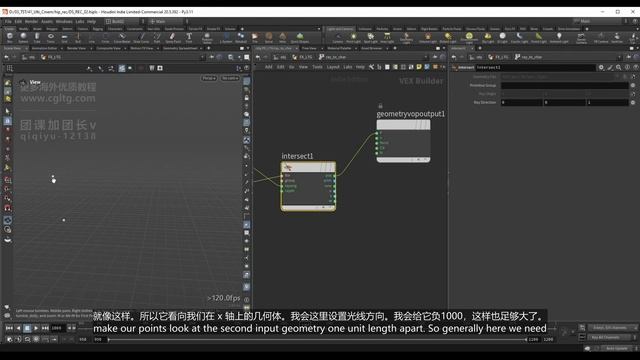Add a Sky Light from shelf
Image resolution: width=640 pixels, height=360 pixels.
tap(488, 38)
